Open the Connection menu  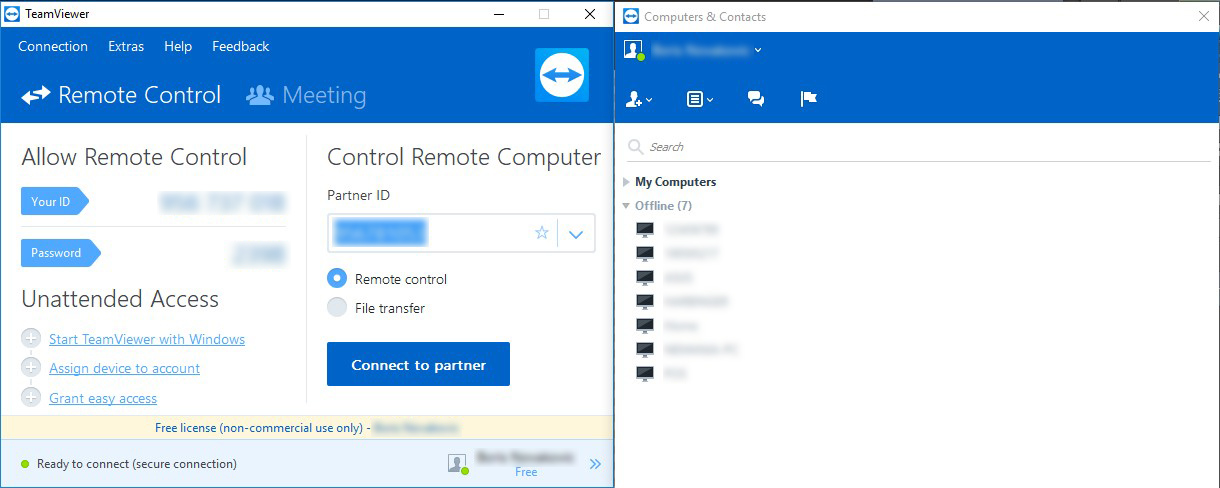[53, 46]
